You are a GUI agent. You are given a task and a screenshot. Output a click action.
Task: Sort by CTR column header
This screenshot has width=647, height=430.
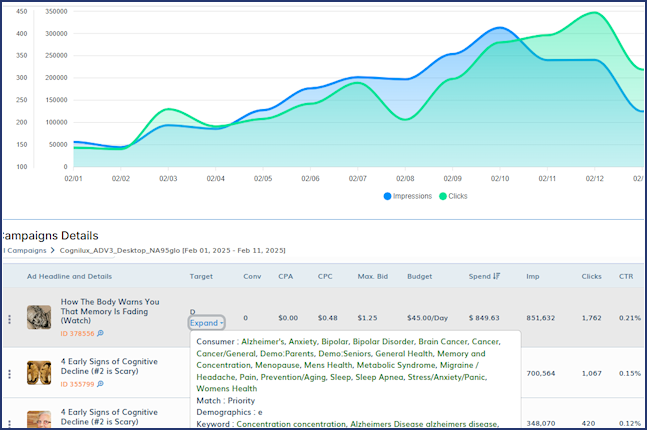(626, 276)
